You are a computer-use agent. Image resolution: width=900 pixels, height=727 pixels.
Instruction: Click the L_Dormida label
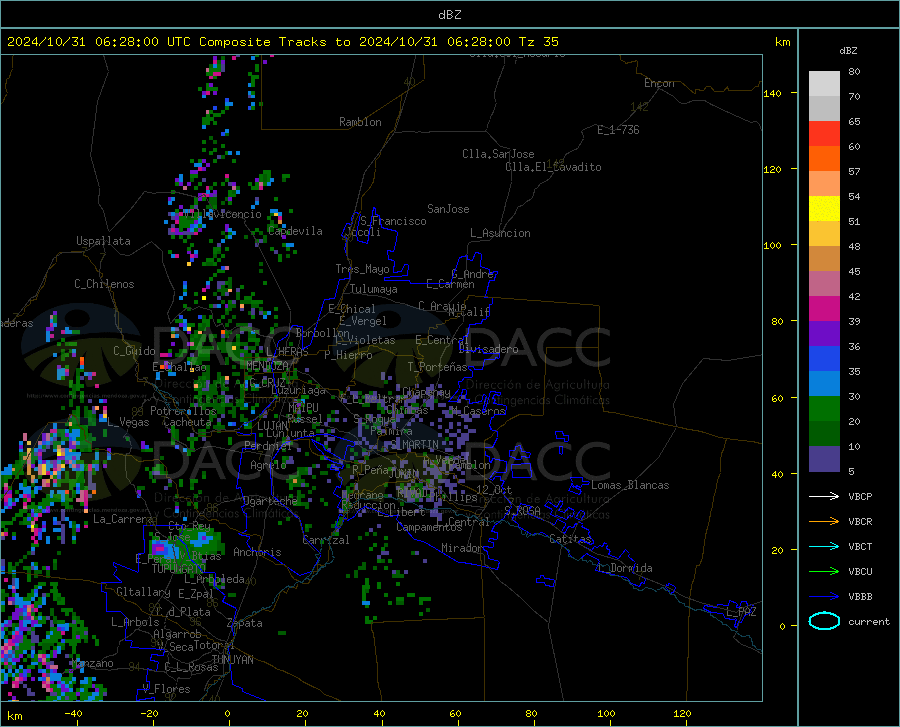624,568
